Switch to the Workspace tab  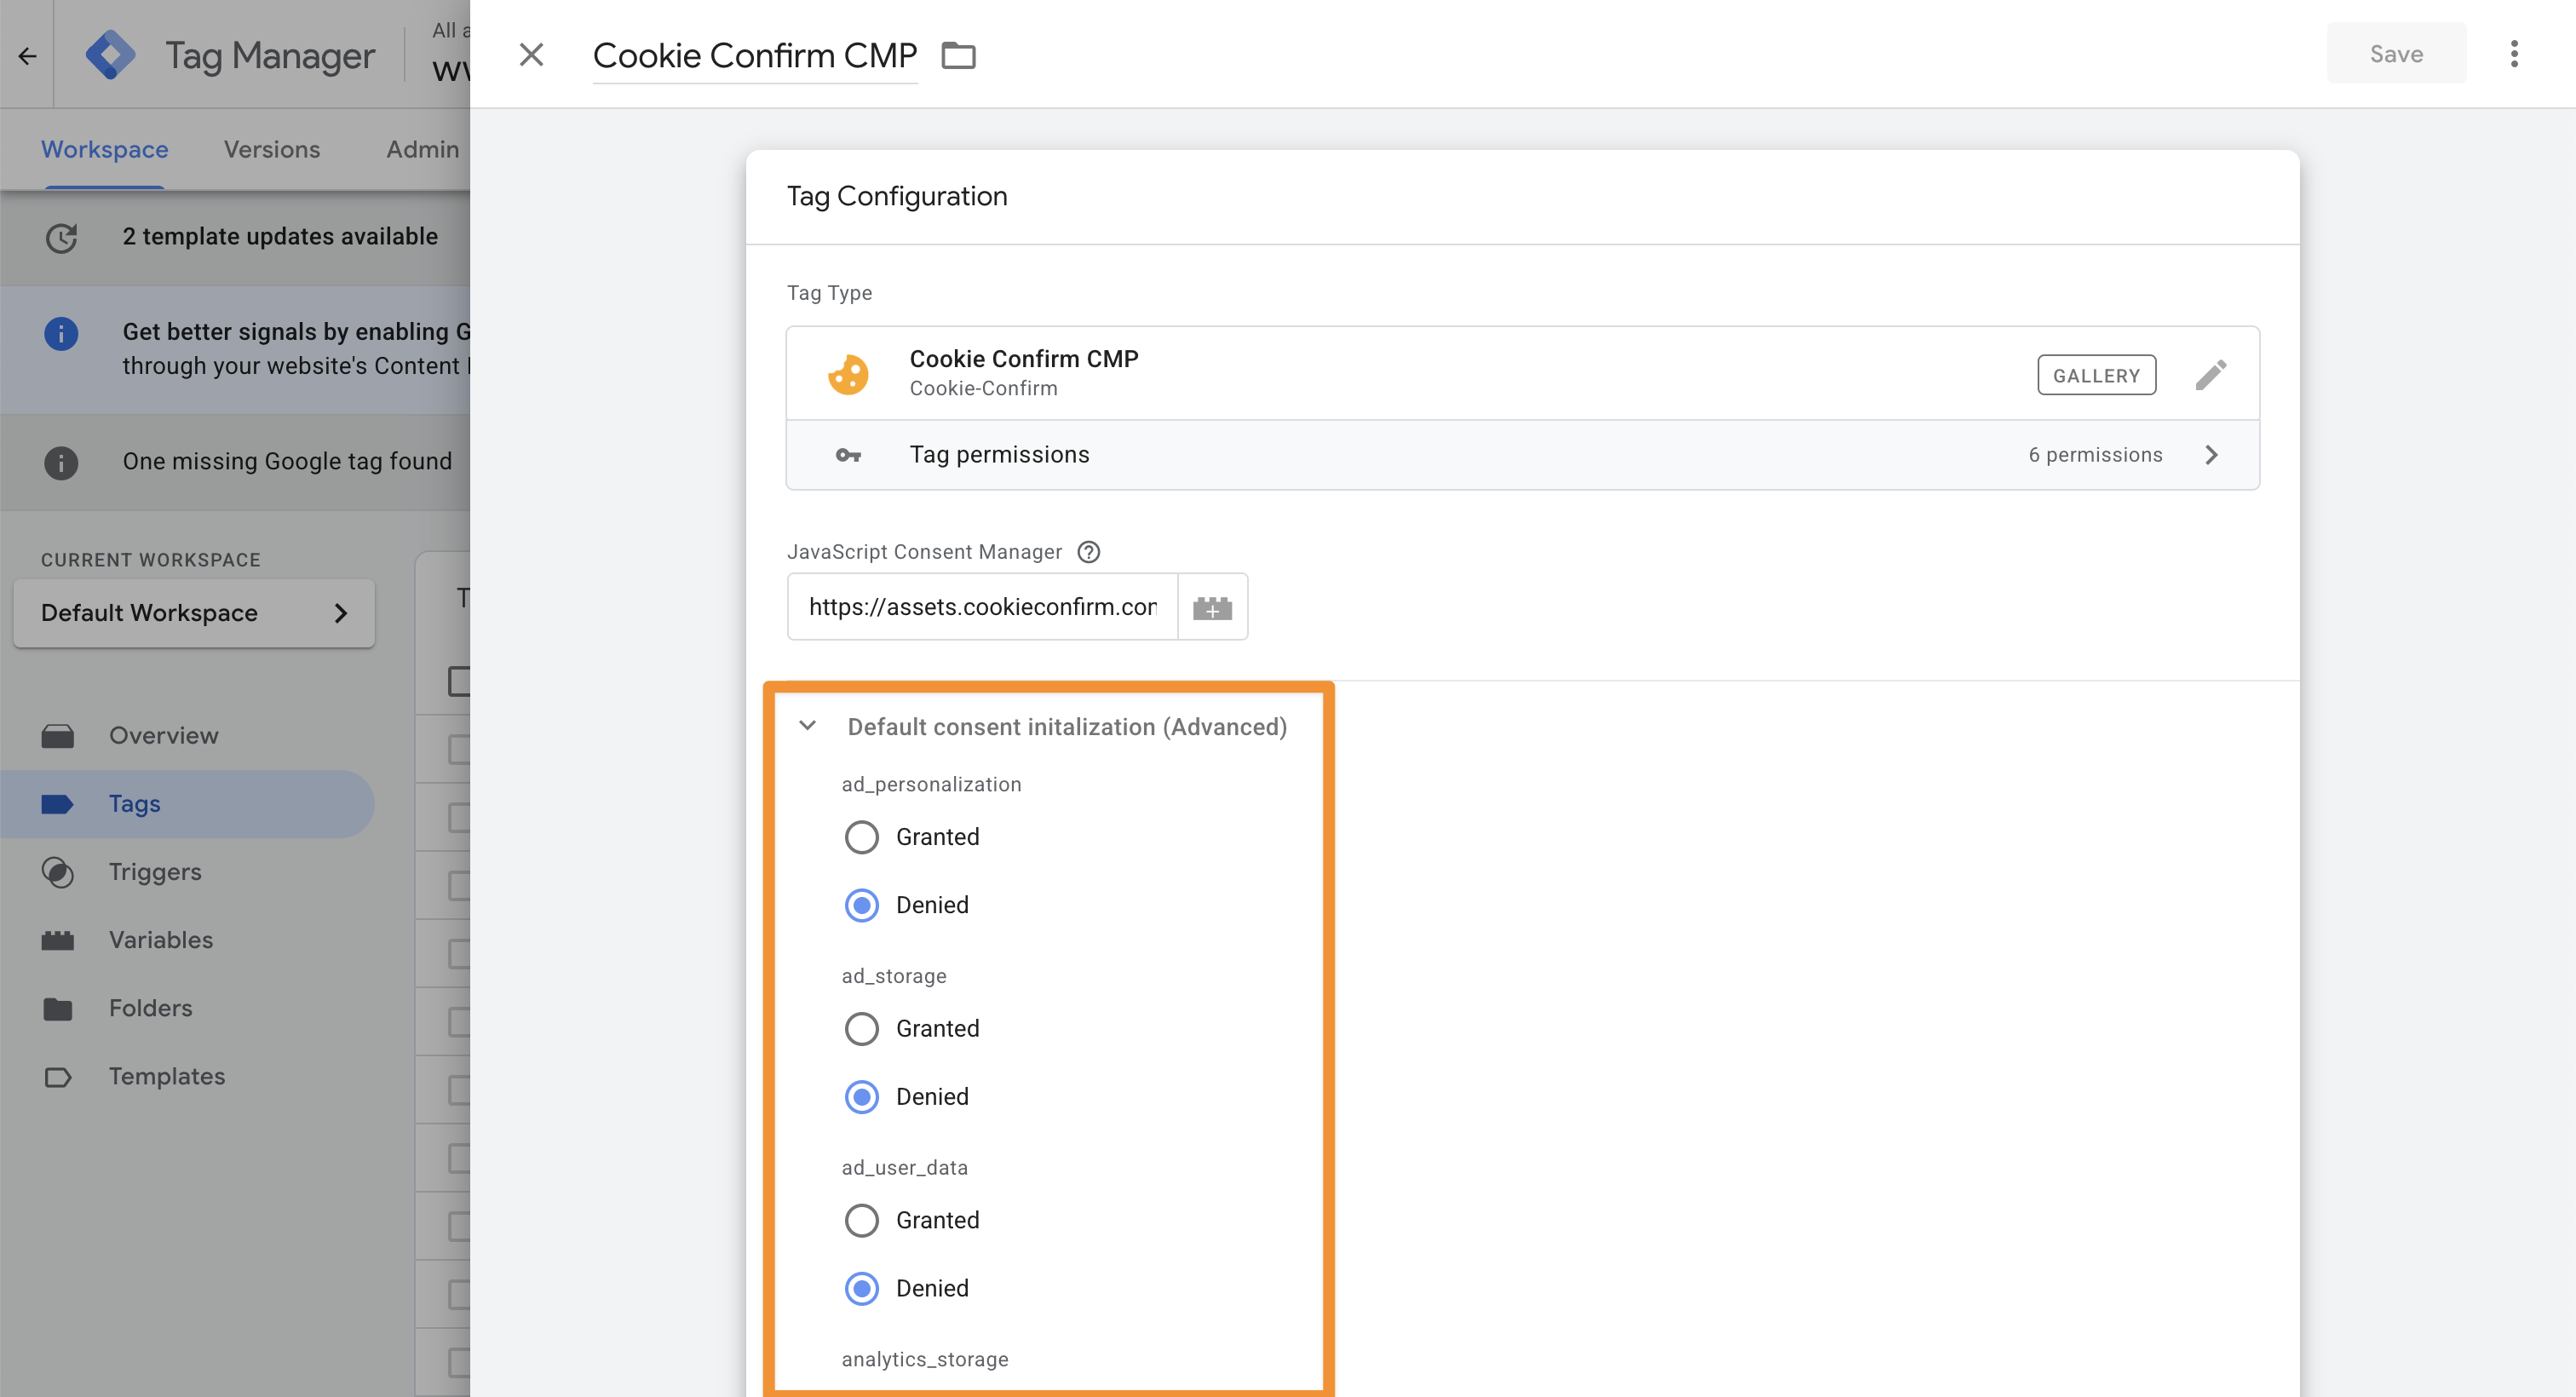[x=104, y=149]
